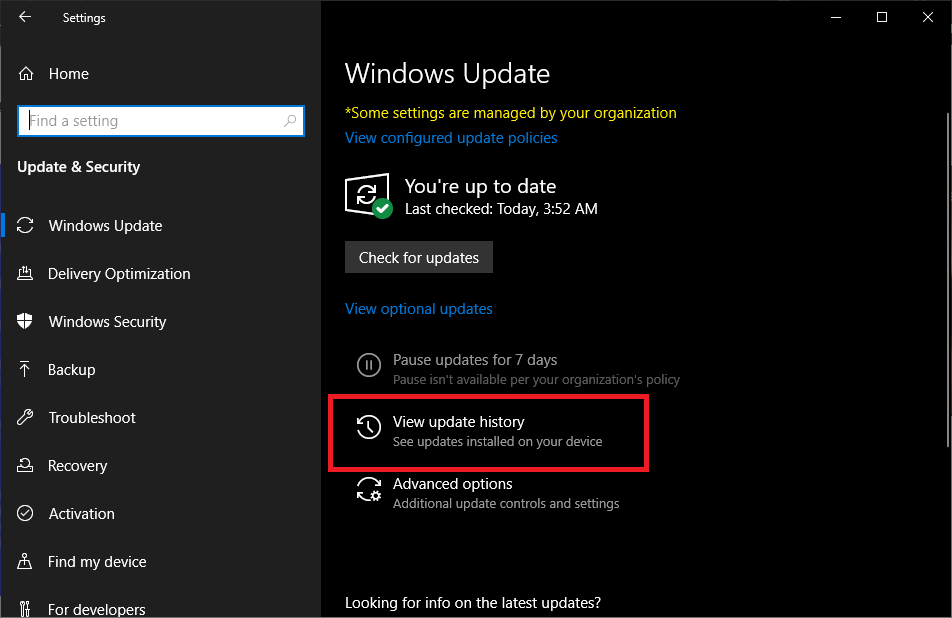
Task: Click "Additional update controls and settings" text
Action: [506, 503]
